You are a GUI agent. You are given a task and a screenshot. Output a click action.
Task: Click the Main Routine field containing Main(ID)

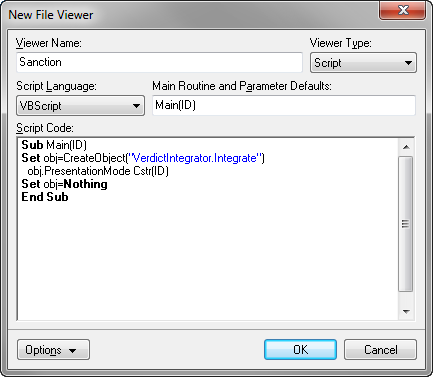pyautogui.click(x=284, y=105)
